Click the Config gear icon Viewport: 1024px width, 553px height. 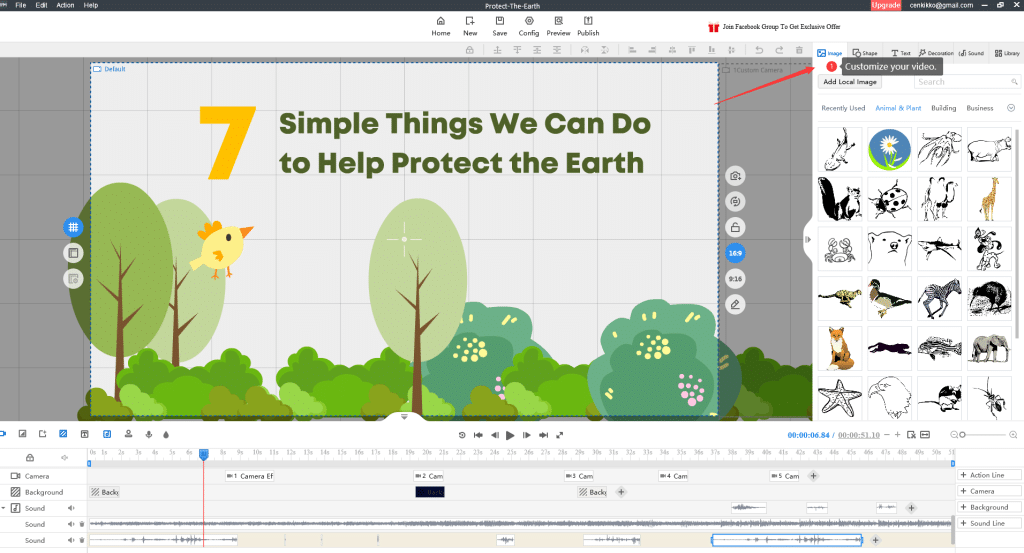(x=529, y=21)
